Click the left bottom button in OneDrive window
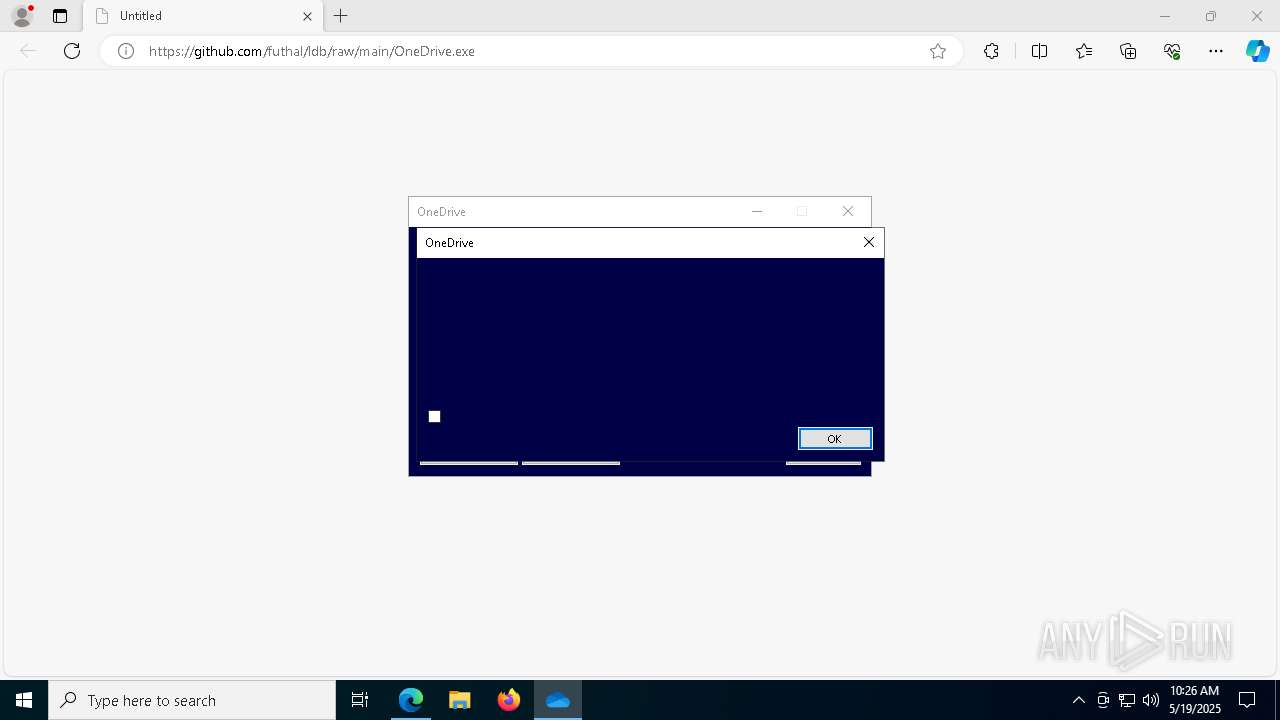This screenshot has height=720, width=1280. (x=469, y=463)
